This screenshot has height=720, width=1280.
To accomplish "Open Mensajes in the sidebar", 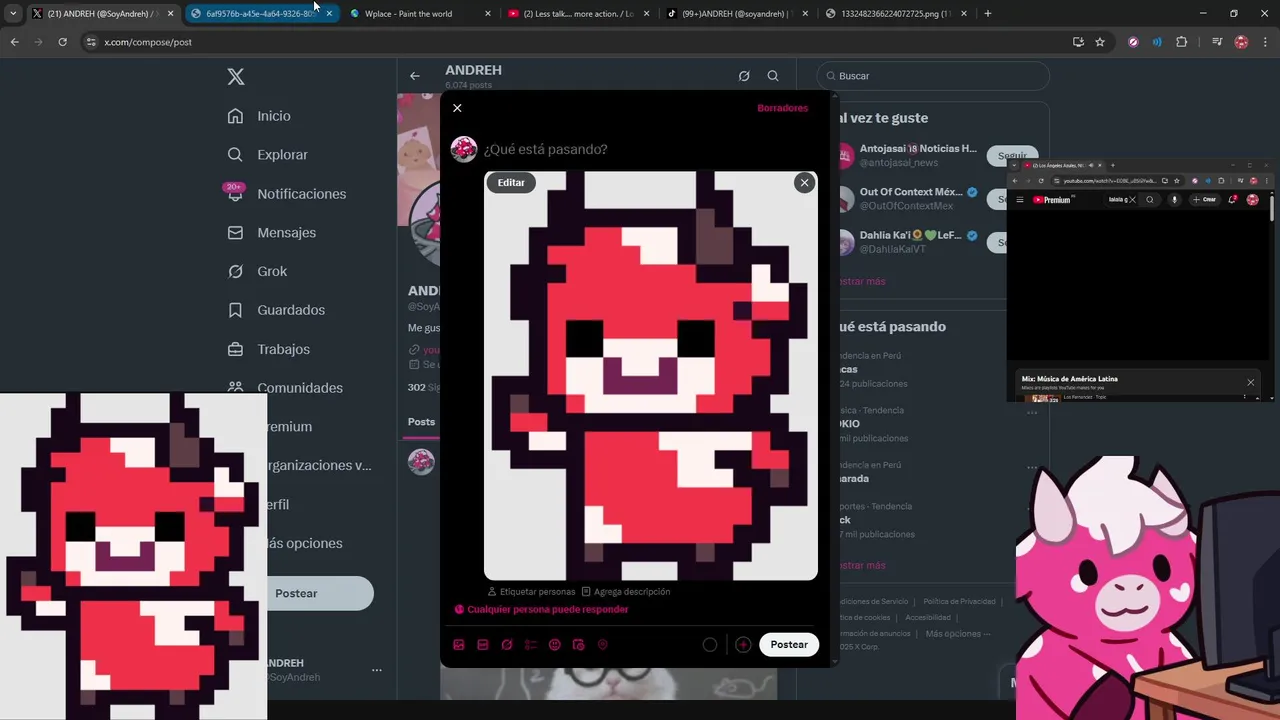I will 271,233.
